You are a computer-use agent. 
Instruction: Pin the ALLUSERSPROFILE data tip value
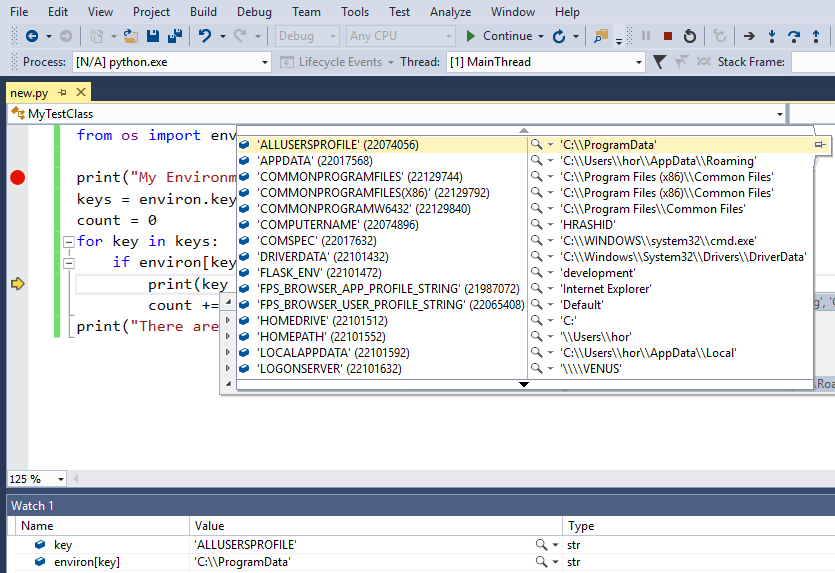click(x=820, y=145)
